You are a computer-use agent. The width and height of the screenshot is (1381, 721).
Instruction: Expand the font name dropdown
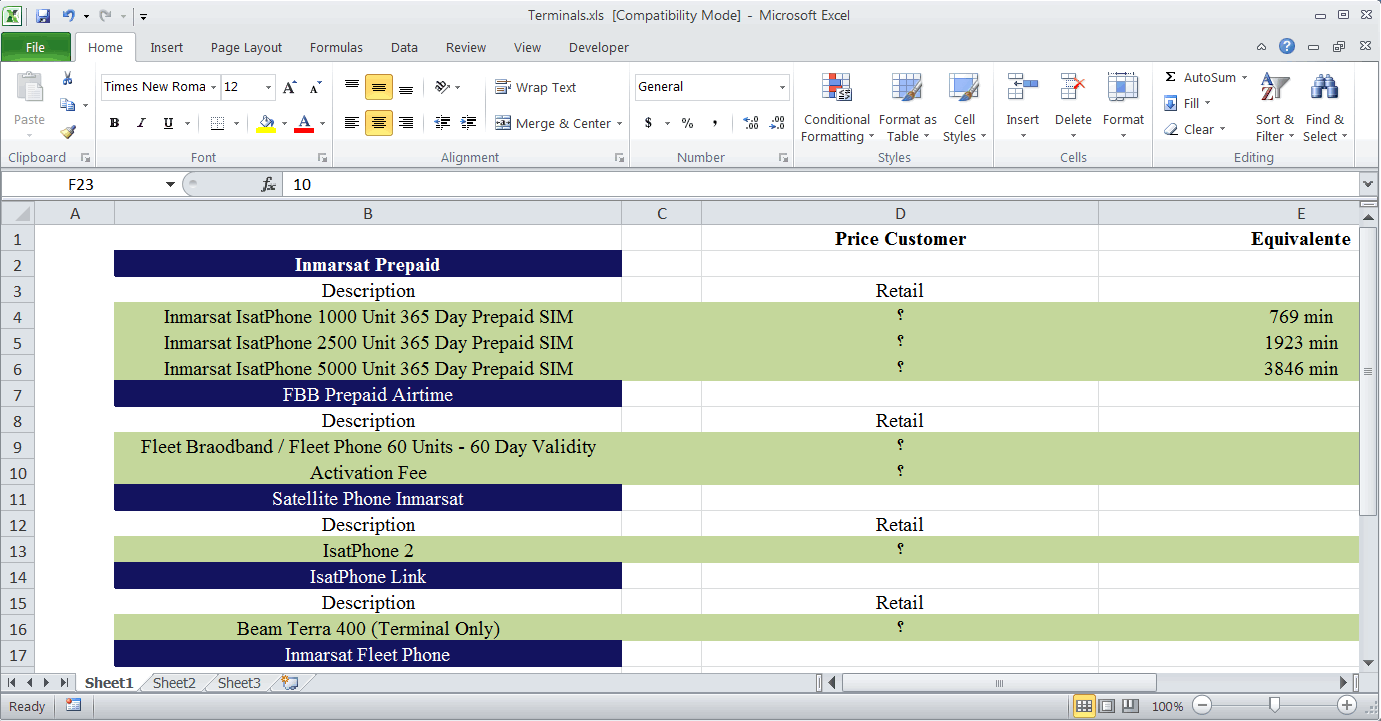[214, 87]
